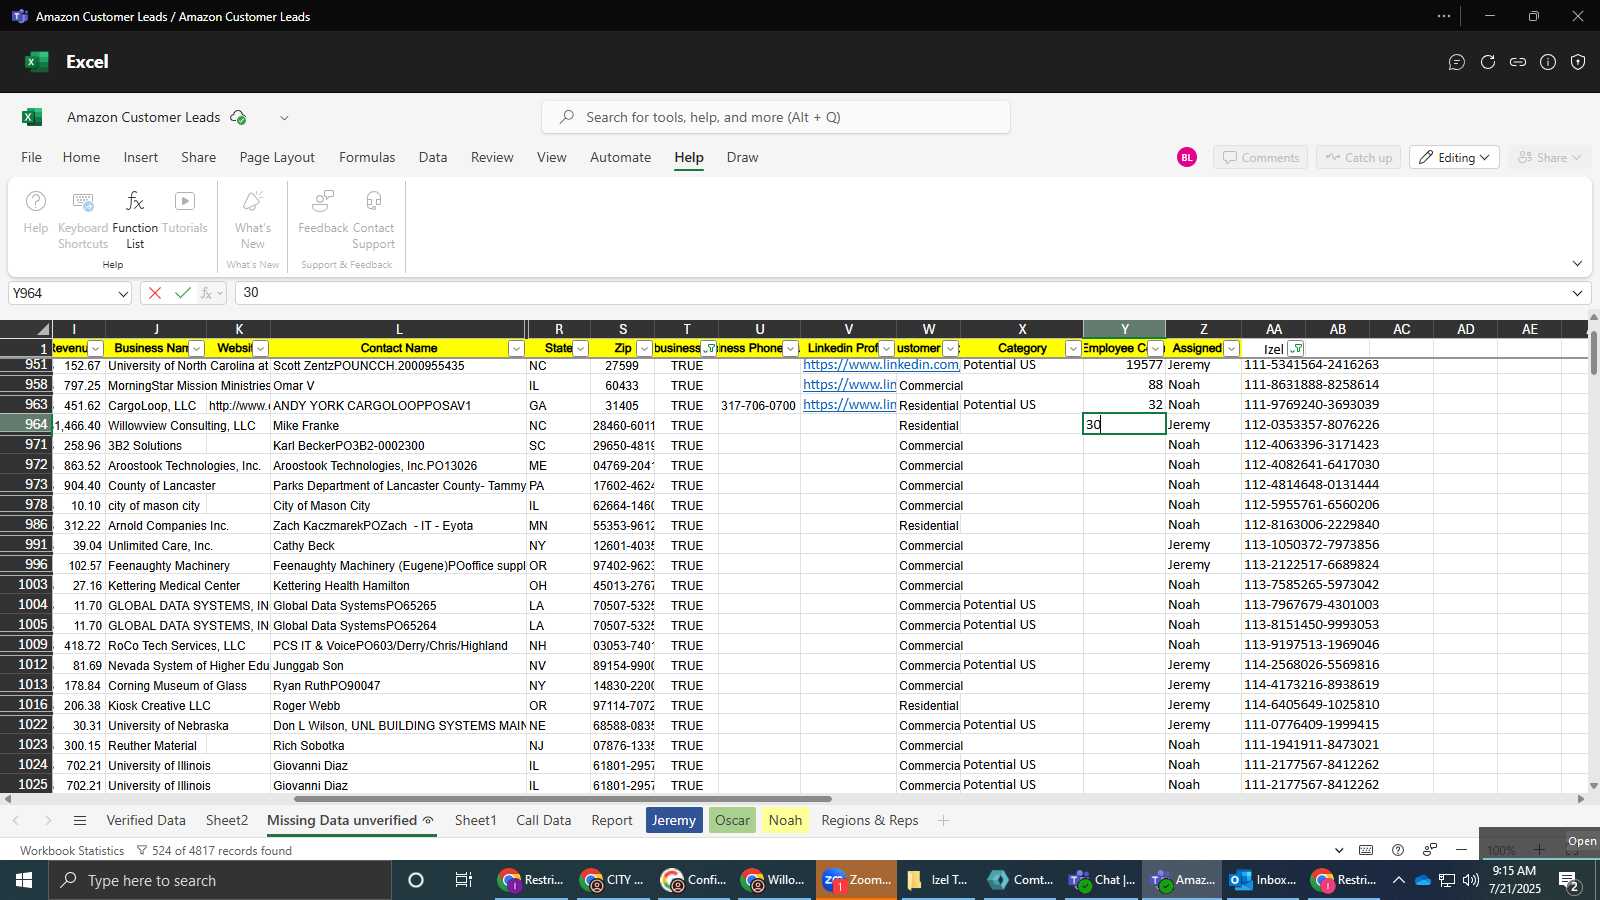Image resolution: width=1600 pixels, height=900 pixels.
Task: Switch to the Home ribbon tab
Action: [x=81, y=157]
